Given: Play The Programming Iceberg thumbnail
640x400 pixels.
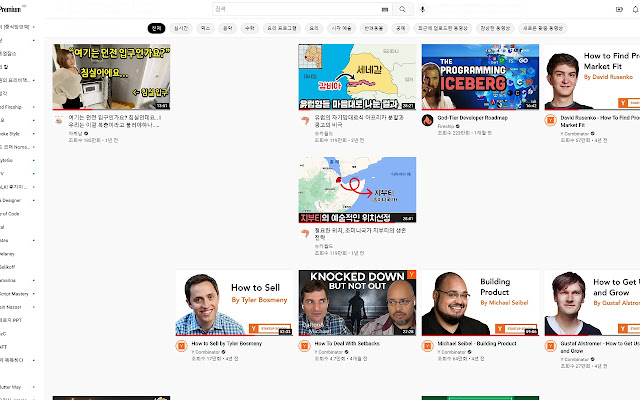Looking at the screenshot, I should coord(480,77).
